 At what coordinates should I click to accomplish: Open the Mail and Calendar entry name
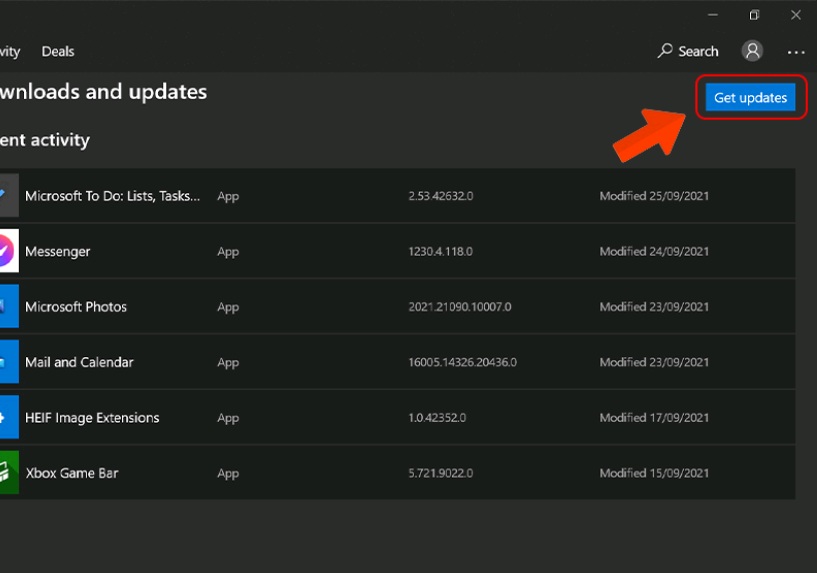tap(79, 362)
